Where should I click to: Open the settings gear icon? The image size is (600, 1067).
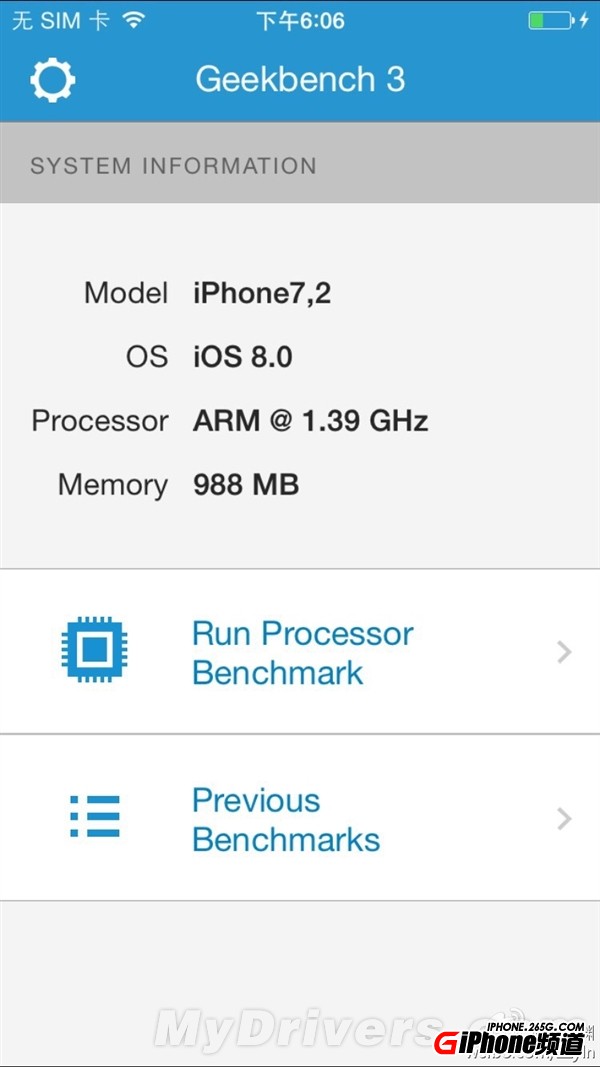51,80
